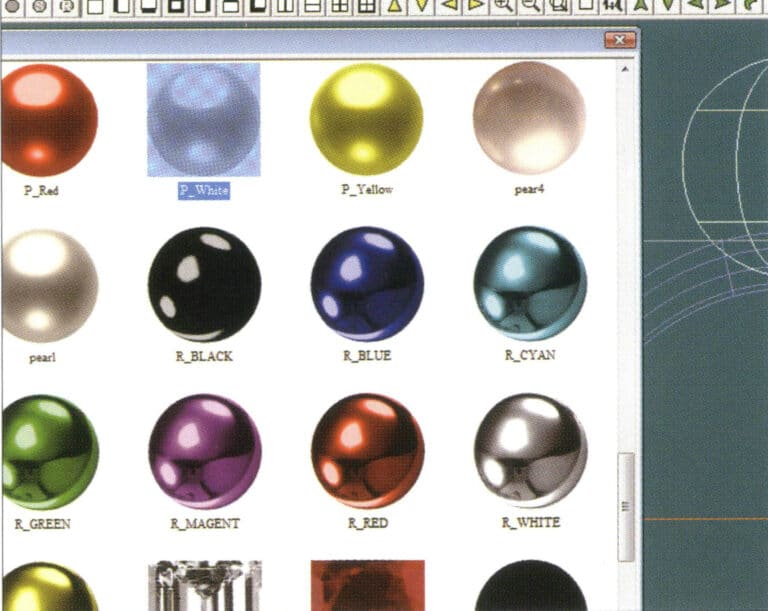Screen dimensions: 768x611
Task: Click the green curved arrow toolbar icon
Action: pos(752,5)
